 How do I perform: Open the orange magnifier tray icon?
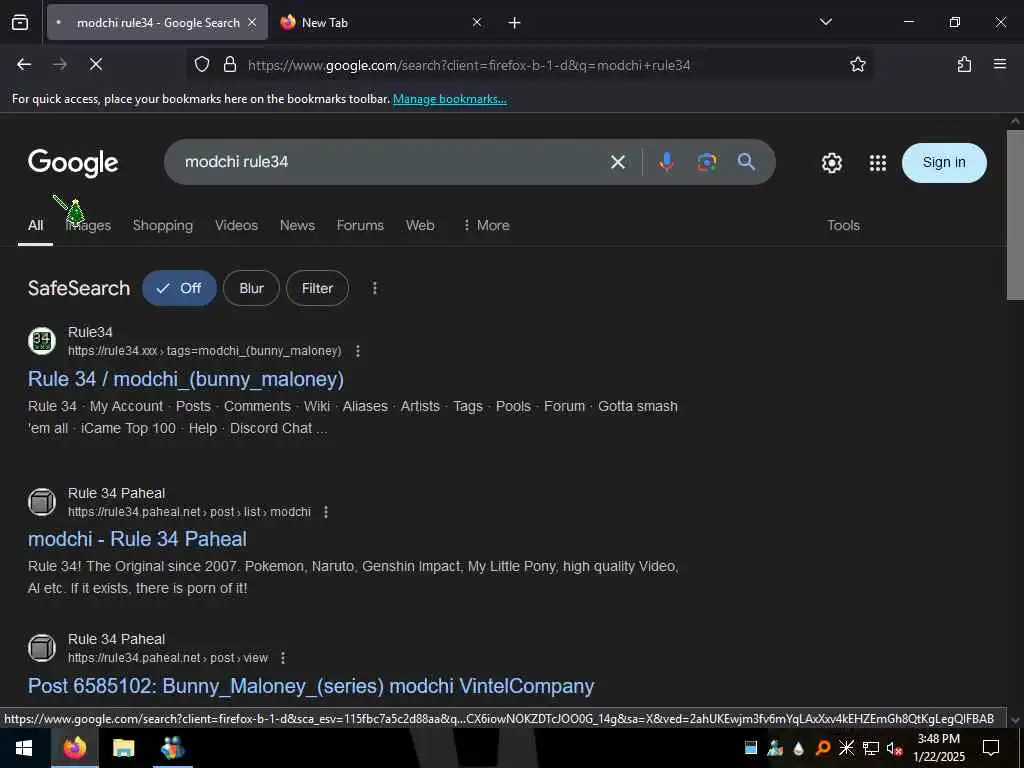823,748
